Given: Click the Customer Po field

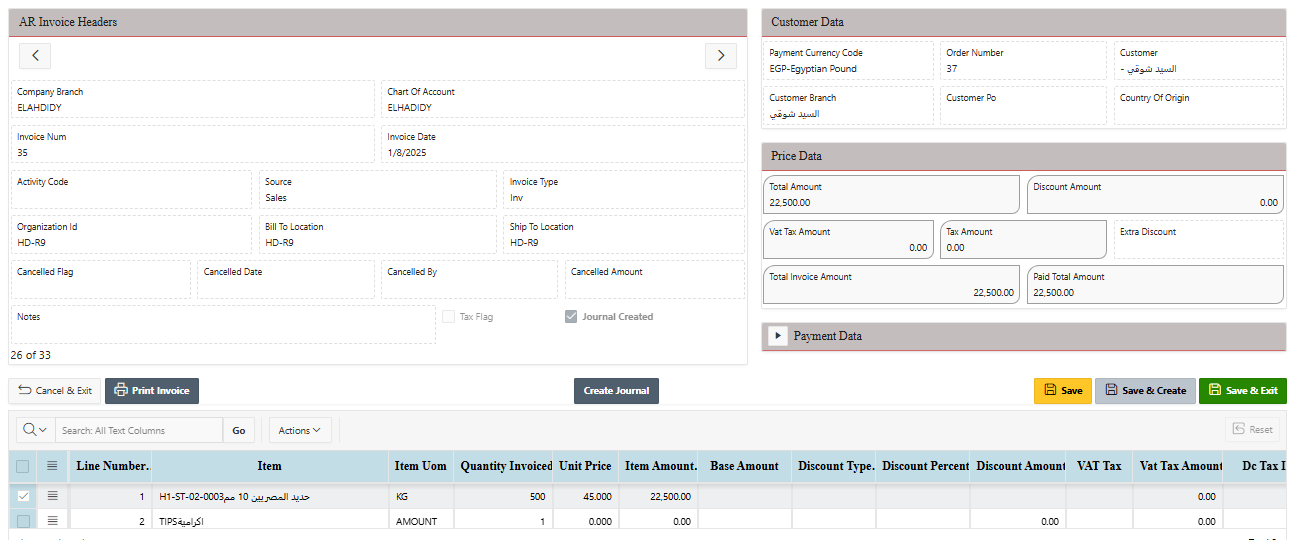Looking at the screenshot, I should coord(1024,105).
